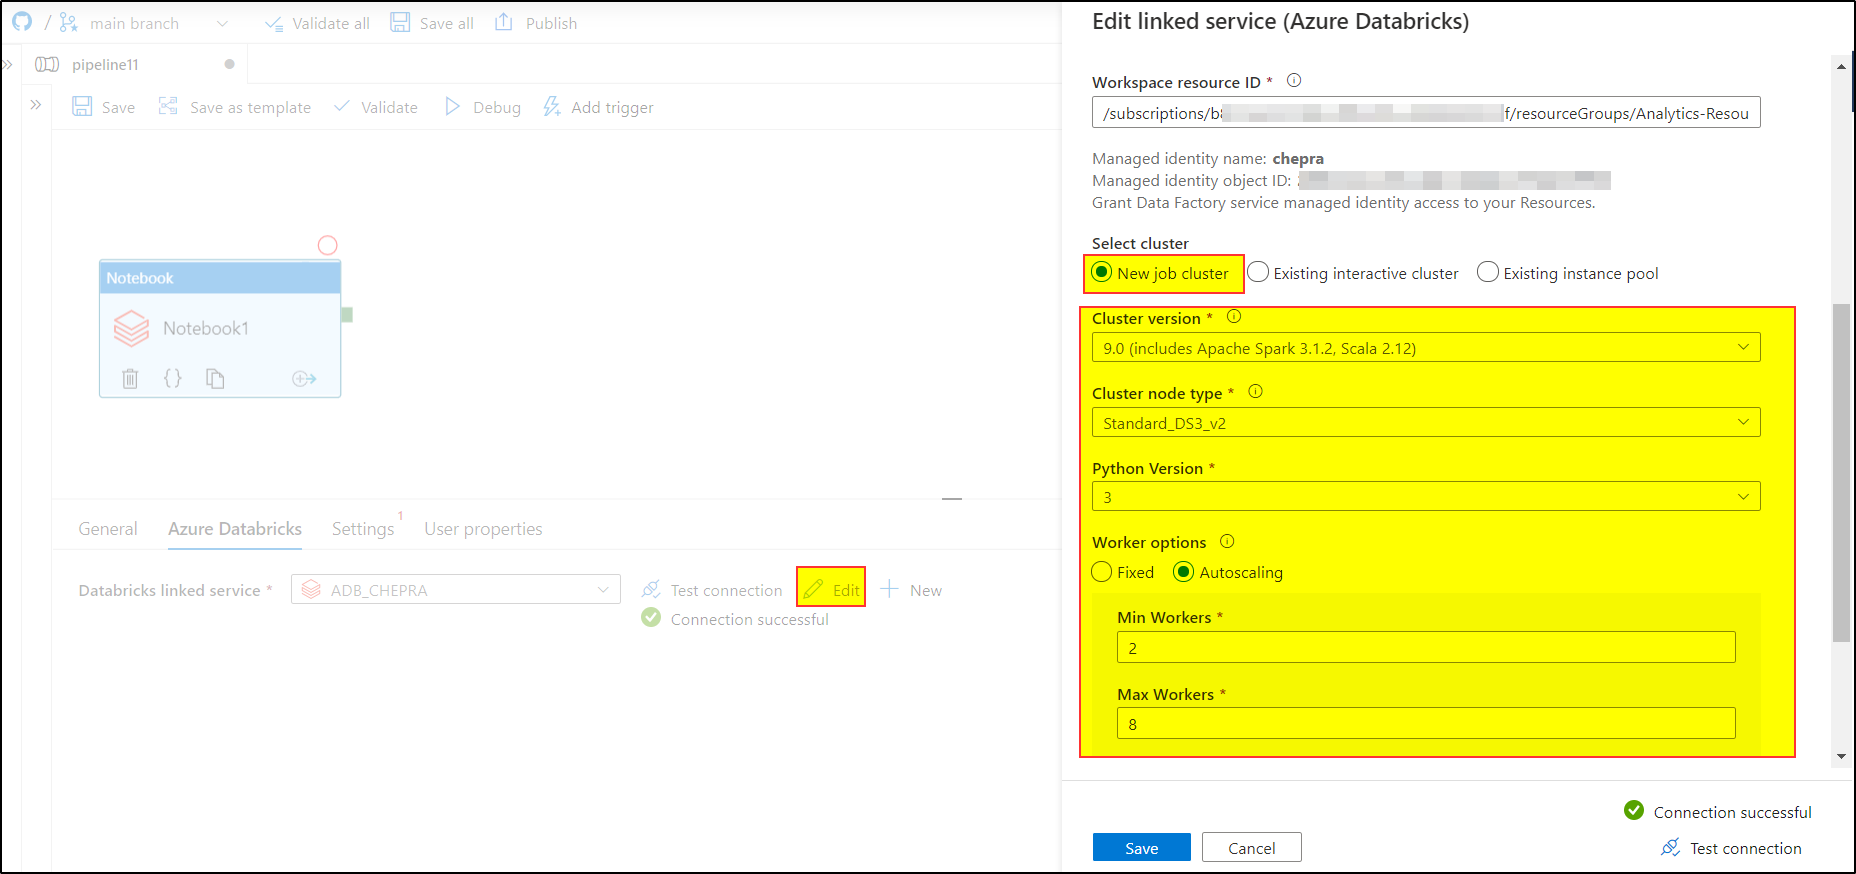The height and width of the screenshot is (874, 1856).
Task: Clone Notebook1 with copy icon
Action: 215,378
